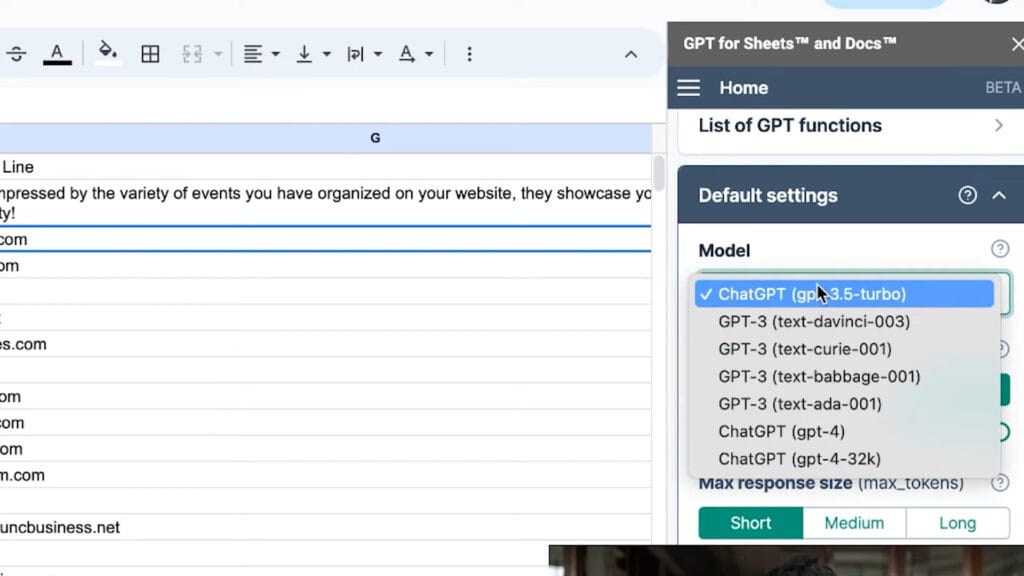The height and width of the screenshot is (576, 1024).
Task: Click the 'Line' header cell
Action: click(x=325, y=167)
